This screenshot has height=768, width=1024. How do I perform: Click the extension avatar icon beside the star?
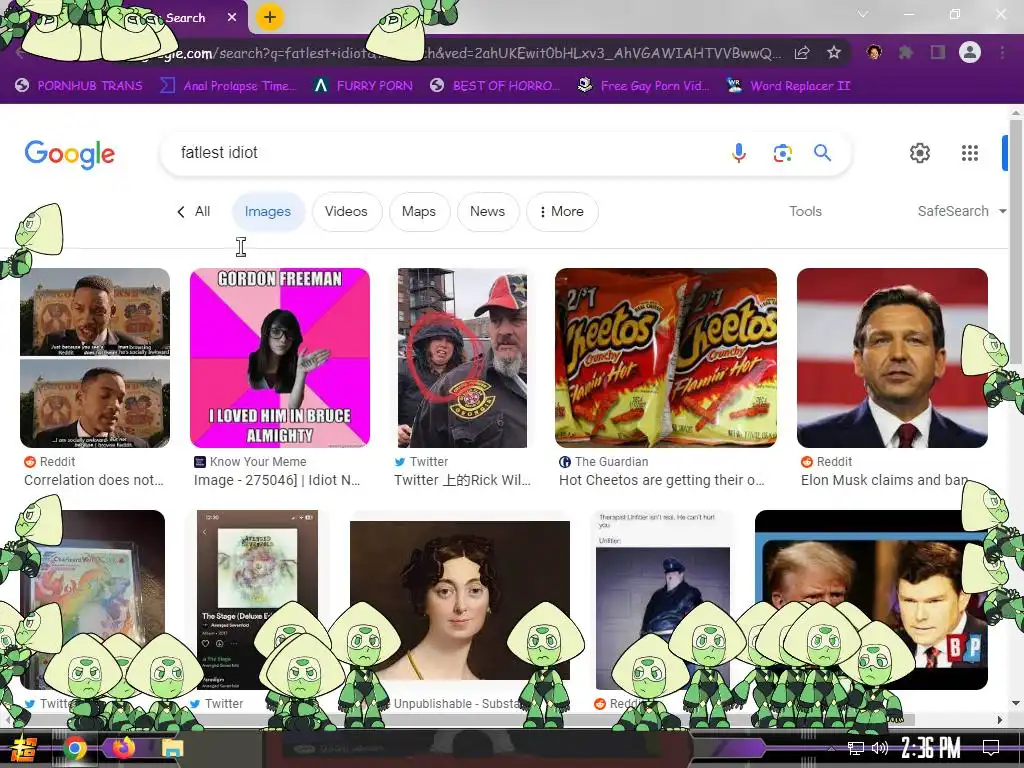[x=874, y=52]
